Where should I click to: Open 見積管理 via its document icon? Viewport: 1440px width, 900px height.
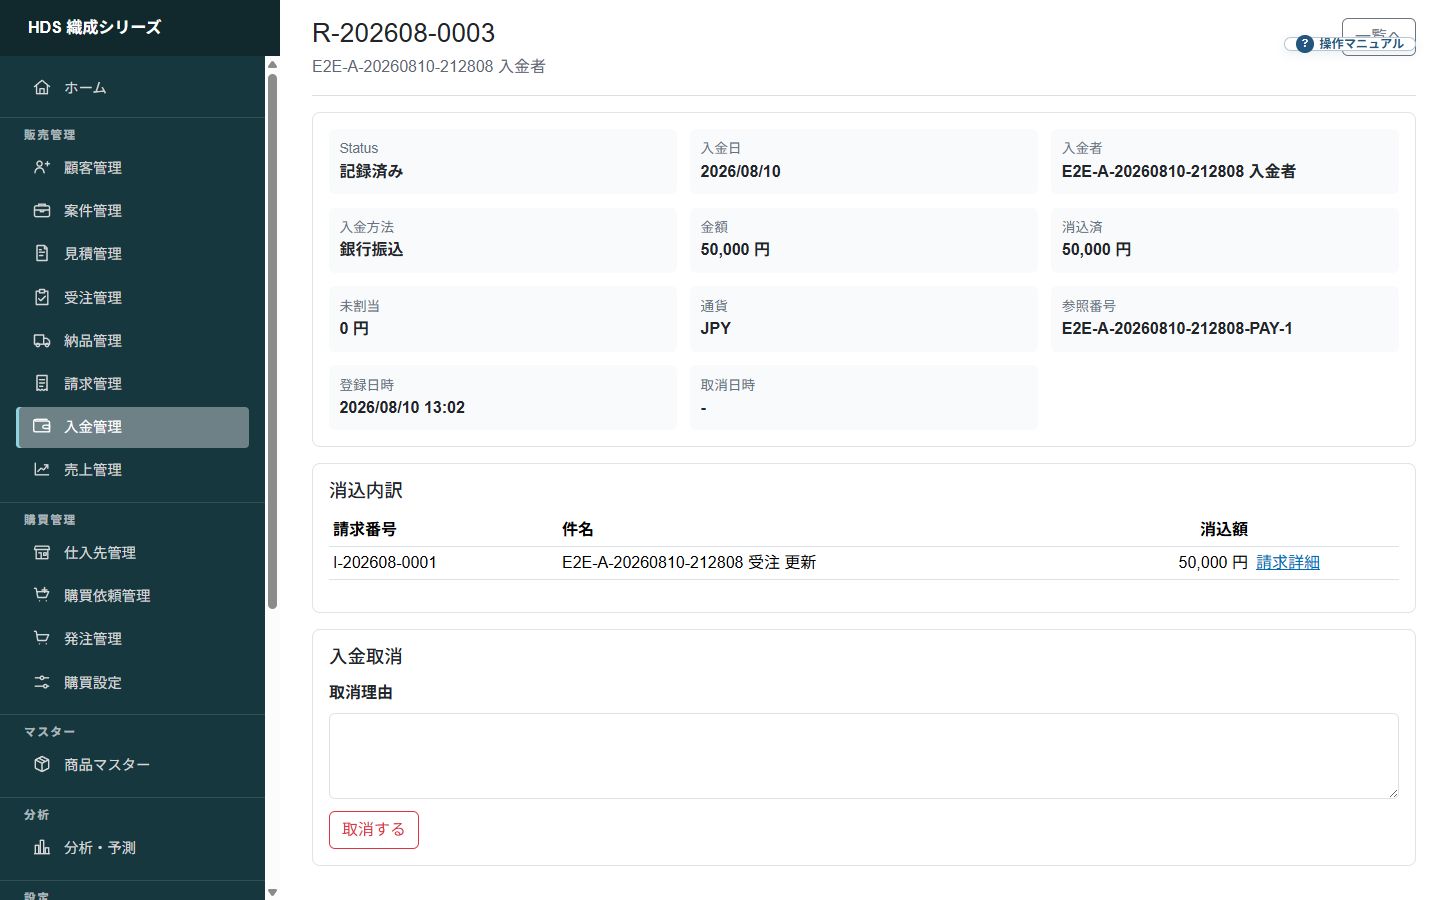click(x=42, y=254)
